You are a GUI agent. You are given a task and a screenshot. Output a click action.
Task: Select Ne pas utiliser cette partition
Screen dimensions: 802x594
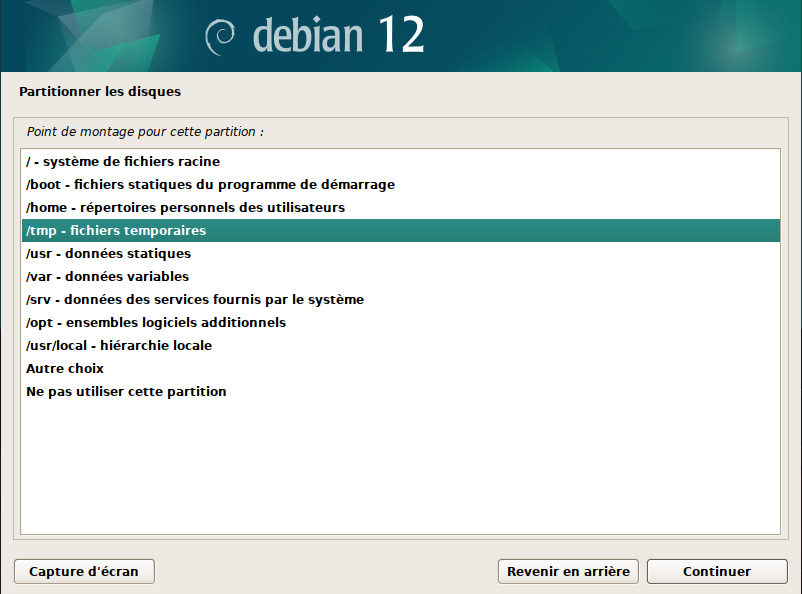coord(401,392)
